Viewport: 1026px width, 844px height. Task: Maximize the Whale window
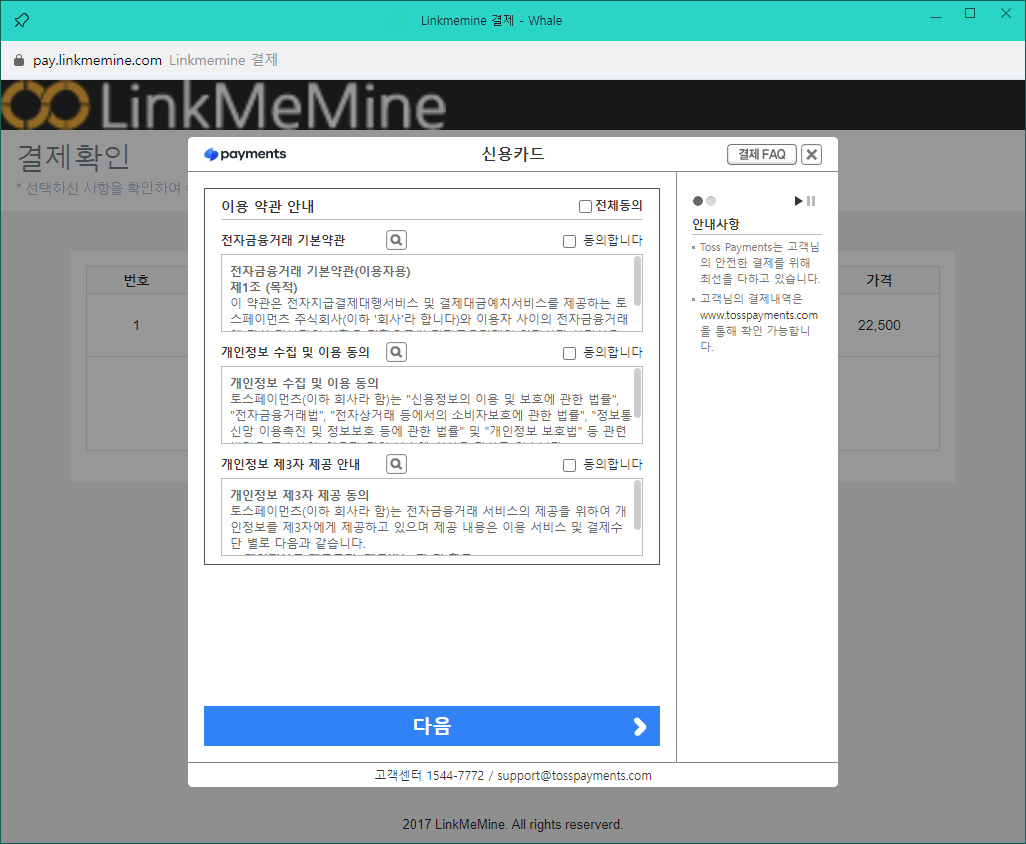[x=970, y=14]
